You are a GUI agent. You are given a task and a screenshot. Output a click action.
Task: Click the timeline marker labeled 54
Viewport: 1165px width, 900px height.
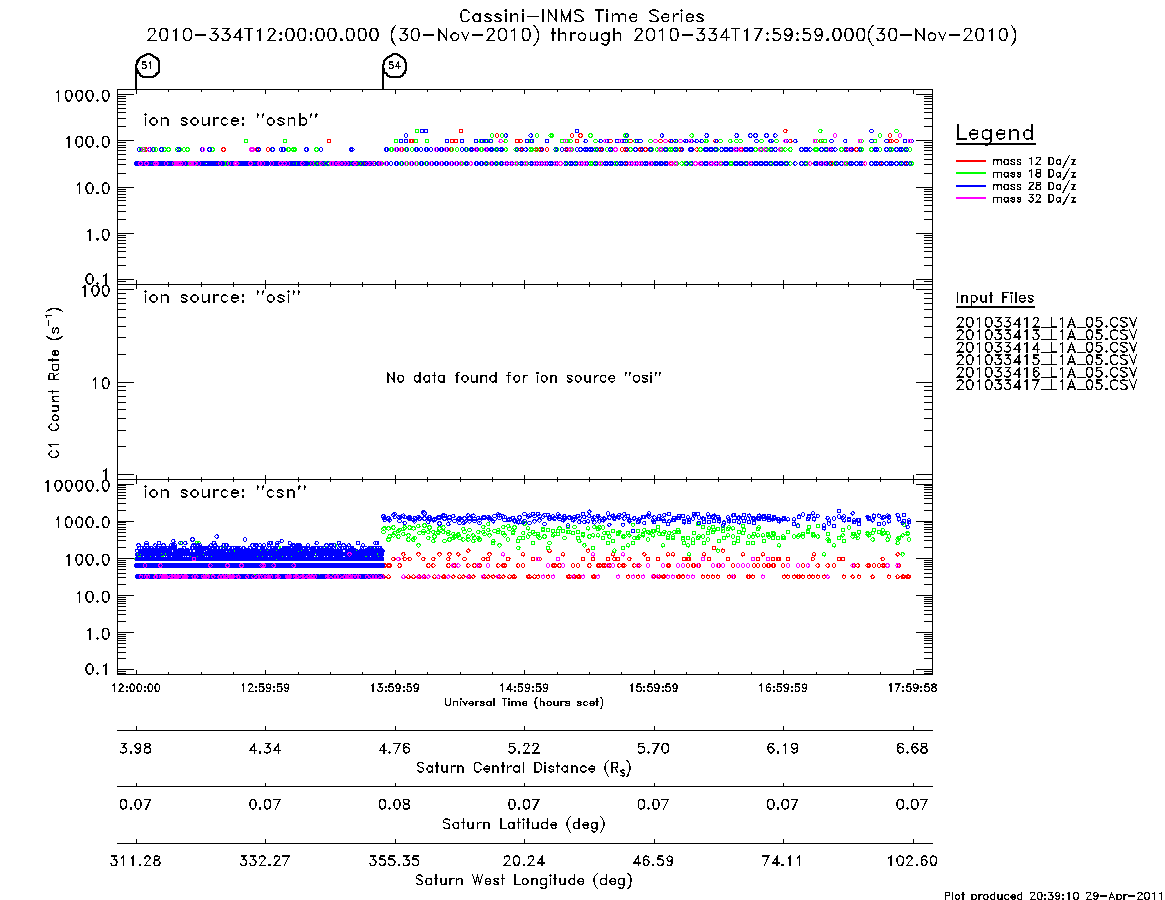click(x=395, y=65)
